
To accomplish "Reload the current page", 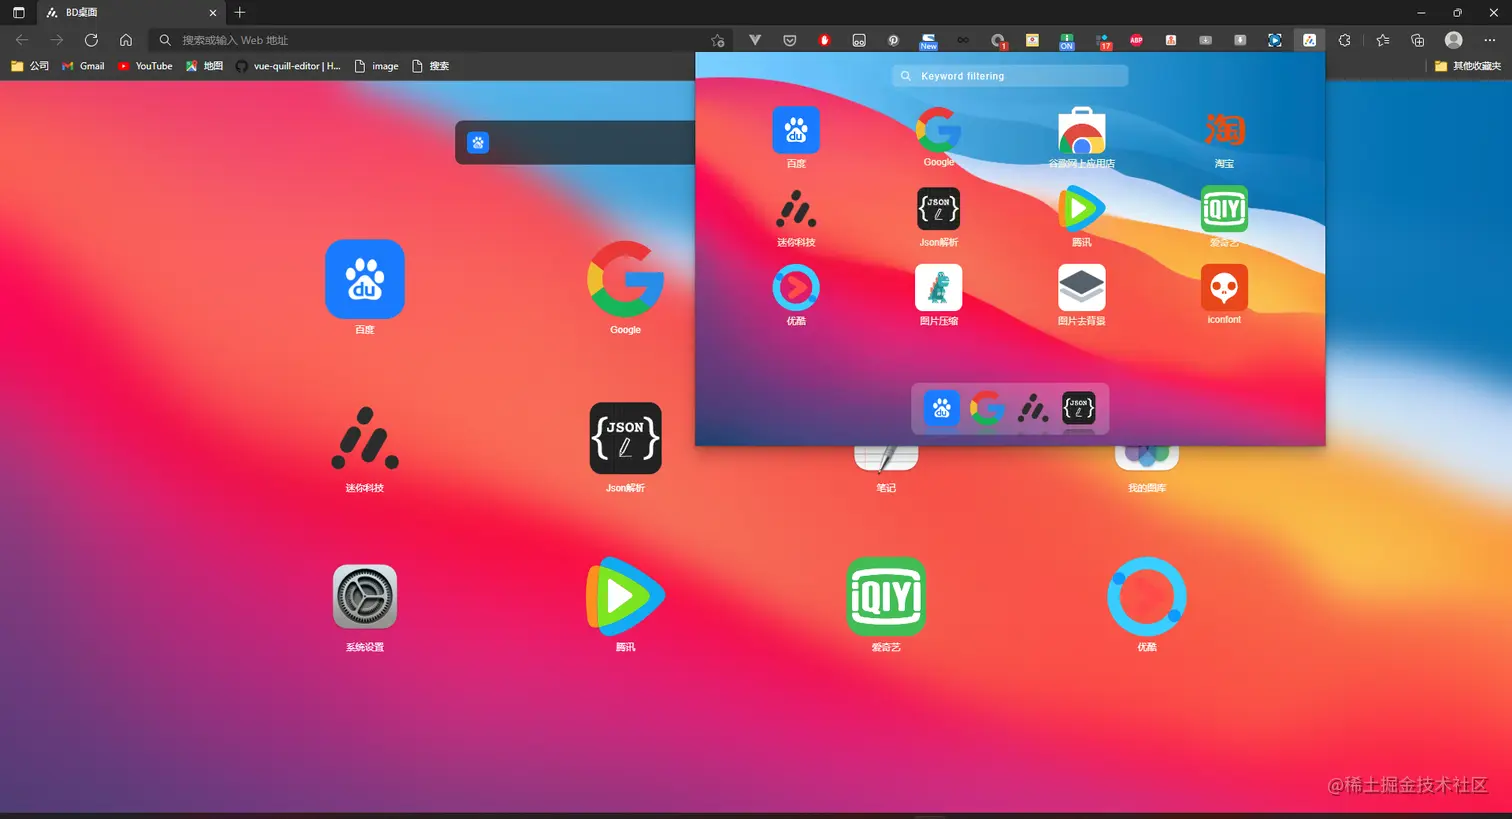I will point(91,40).
